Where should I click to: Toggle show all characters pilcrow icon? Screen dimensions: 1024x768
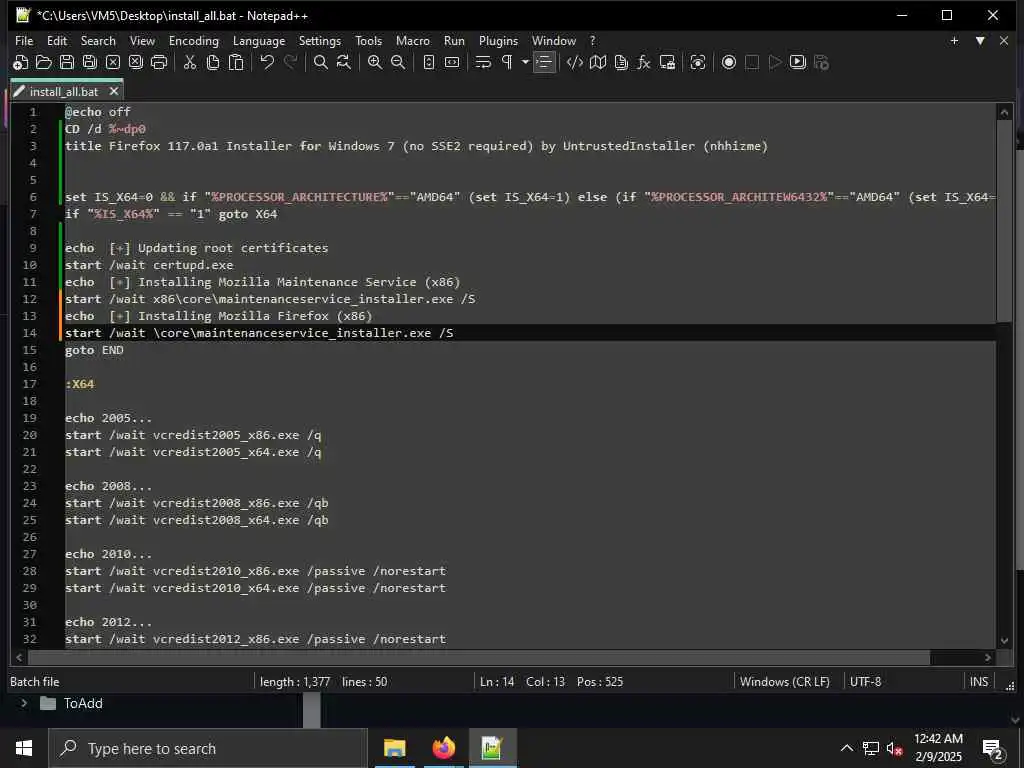[506, 63]
